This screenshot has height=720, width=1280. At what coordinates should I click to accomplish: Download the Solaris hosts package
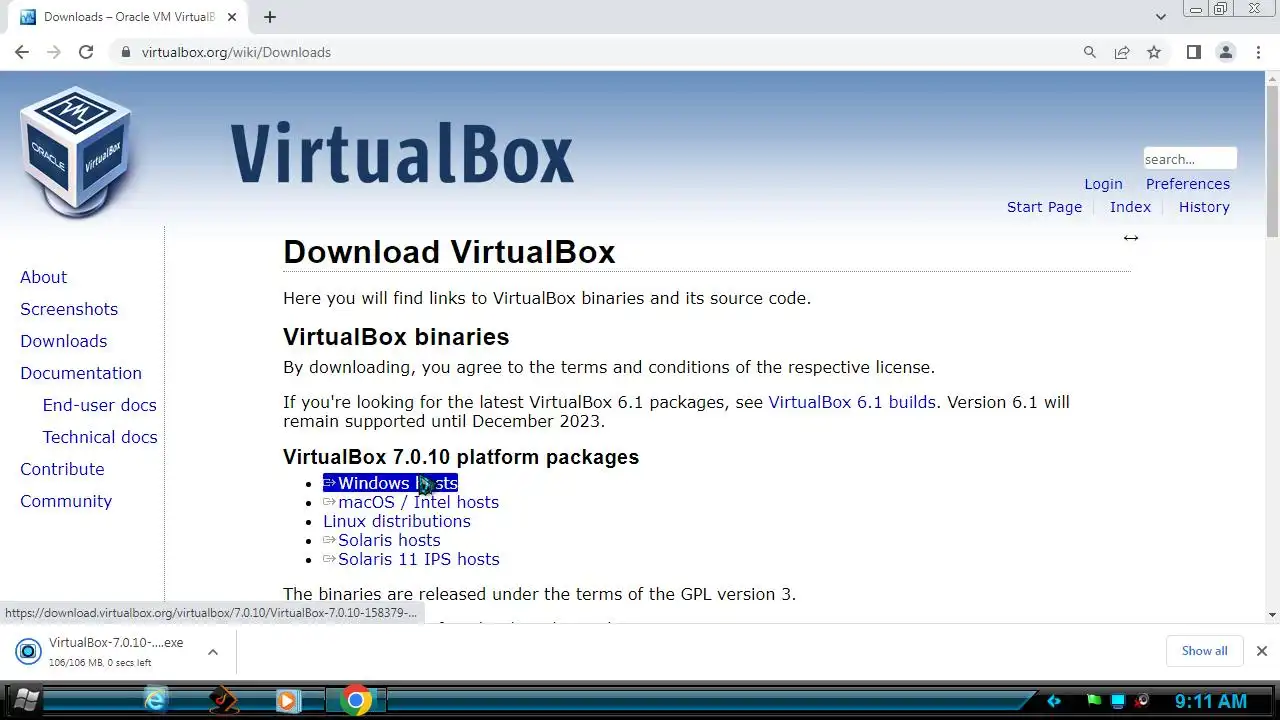[382, 540]
